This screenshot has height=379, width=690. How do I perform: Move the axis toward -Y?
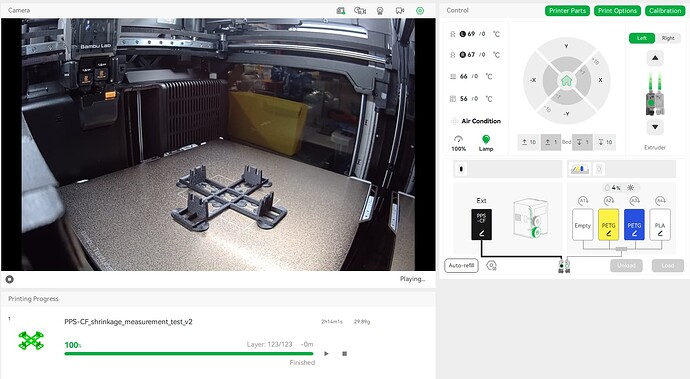click(x=566, y=114)
